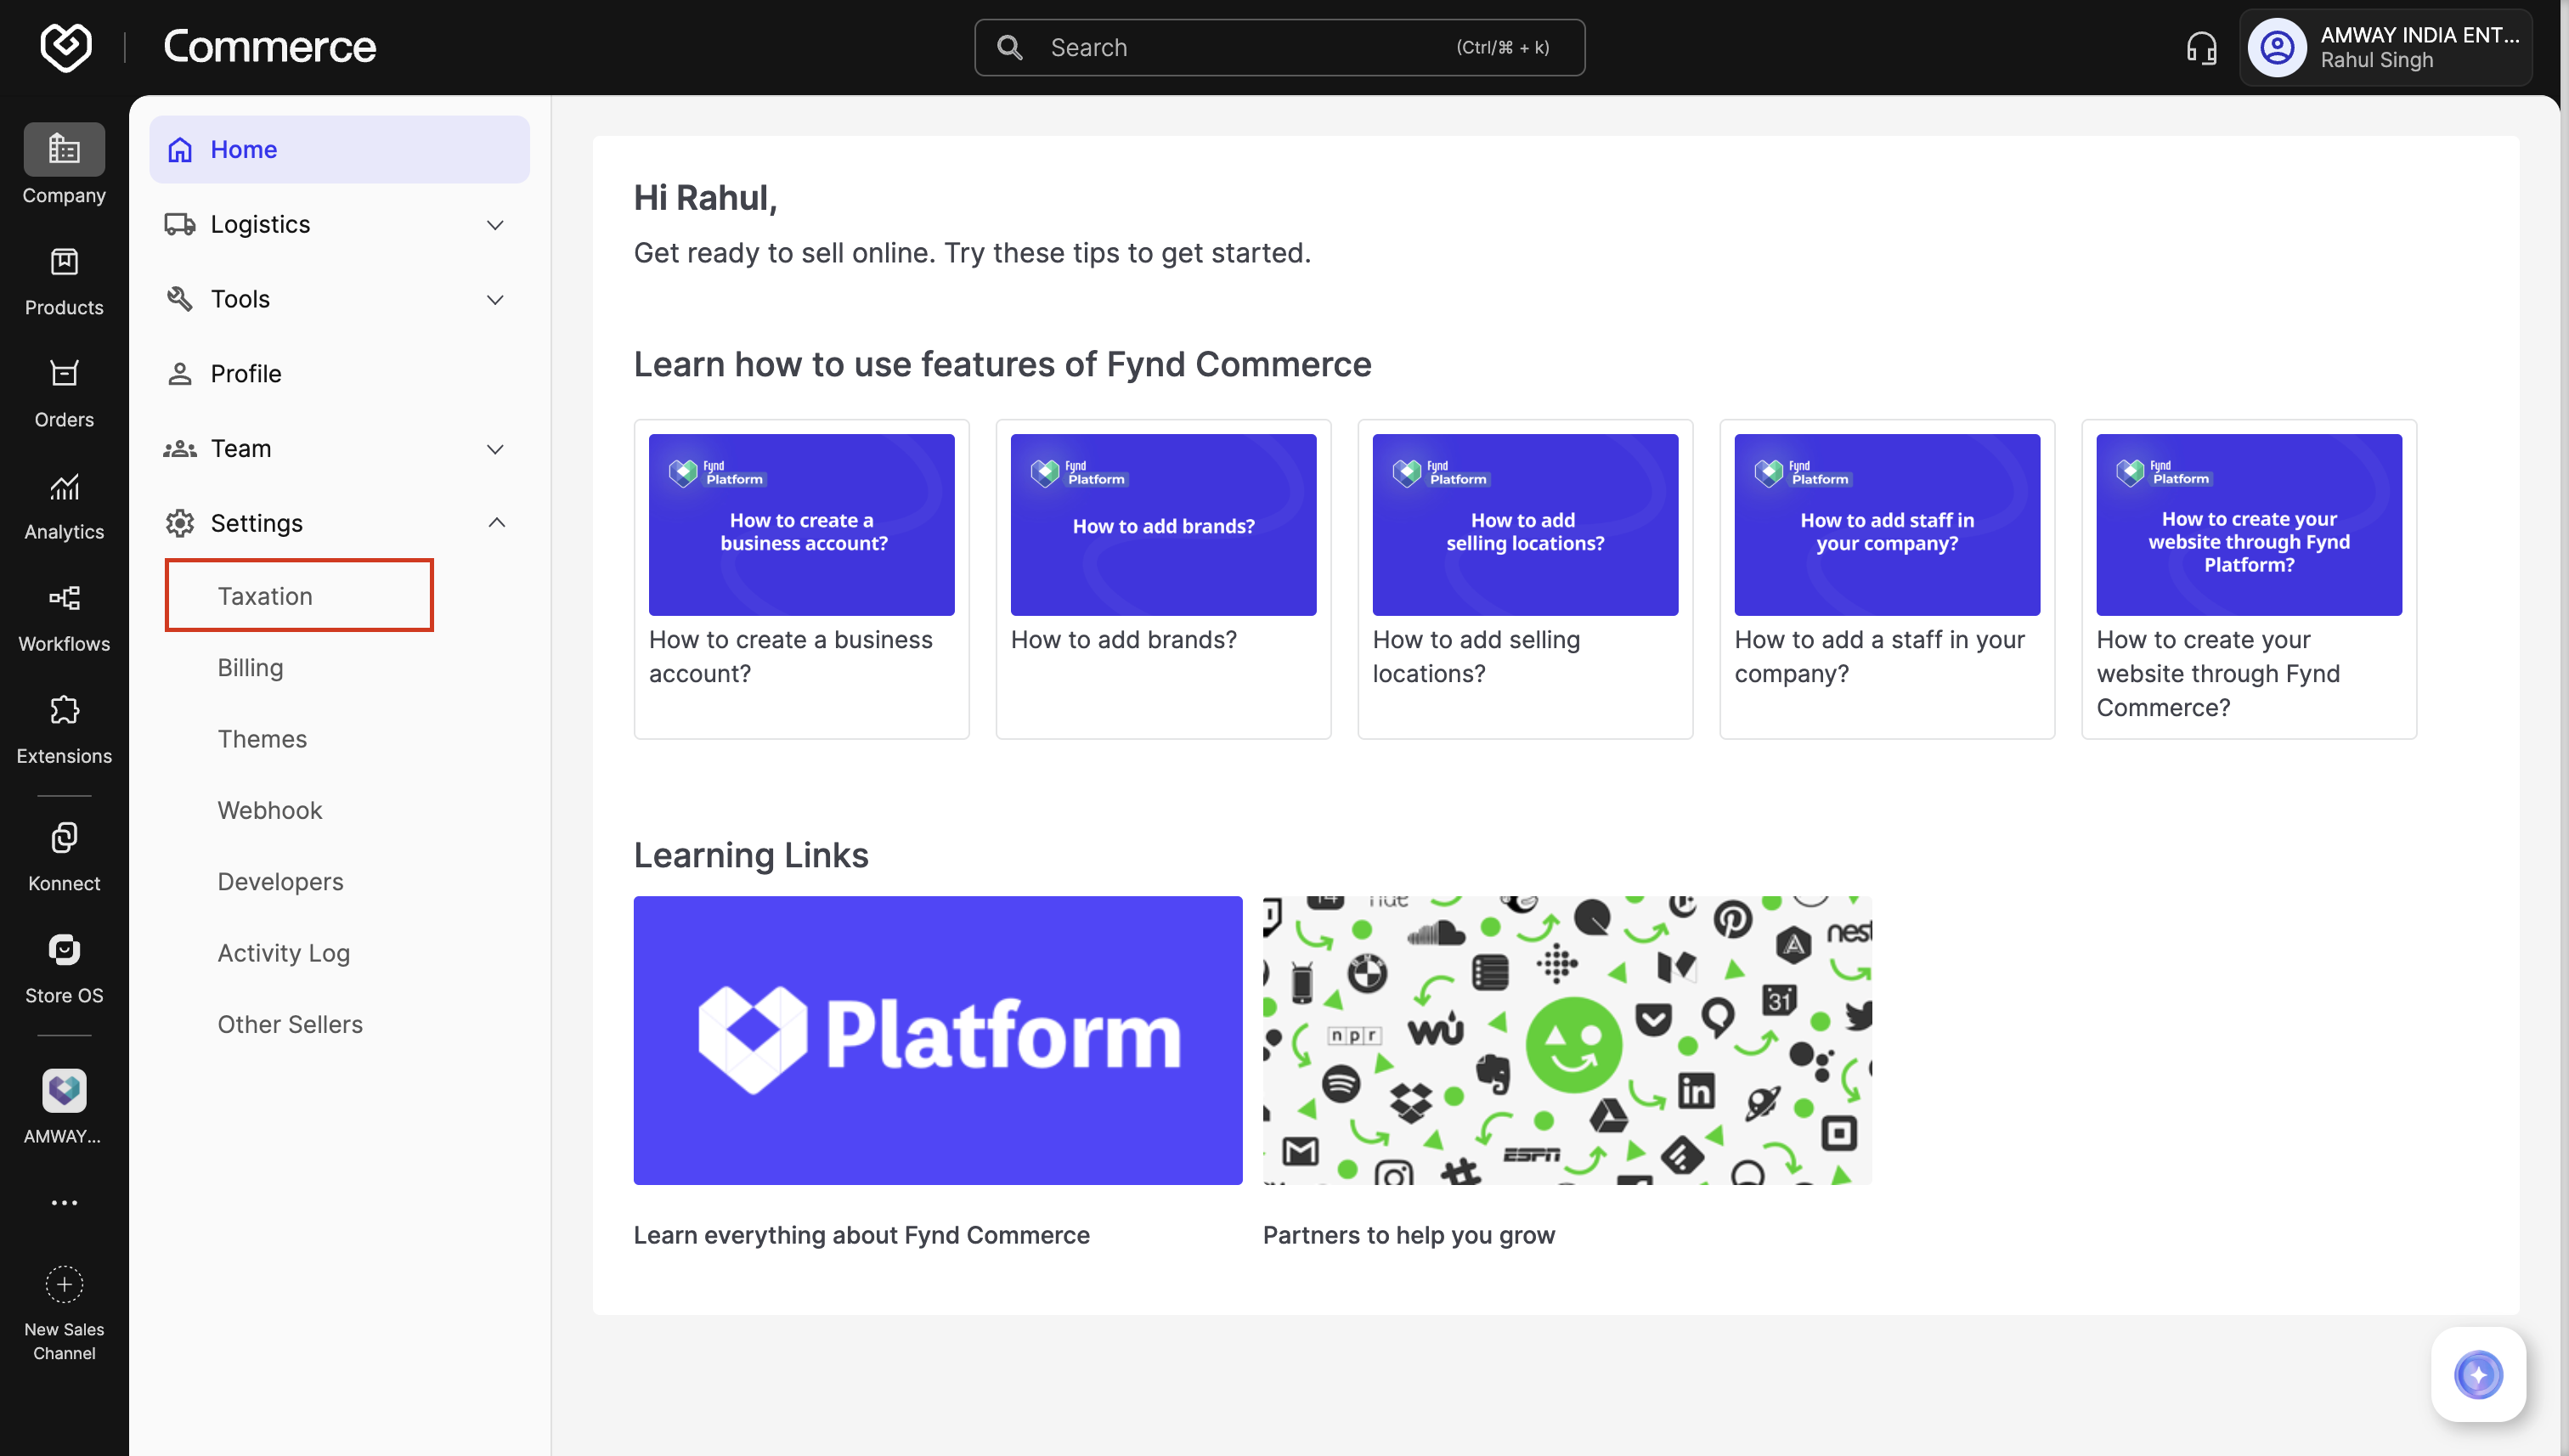Click the Logistics truck icon
The height and width of the screenshot is (1456, 2569).
coord(180,224)
